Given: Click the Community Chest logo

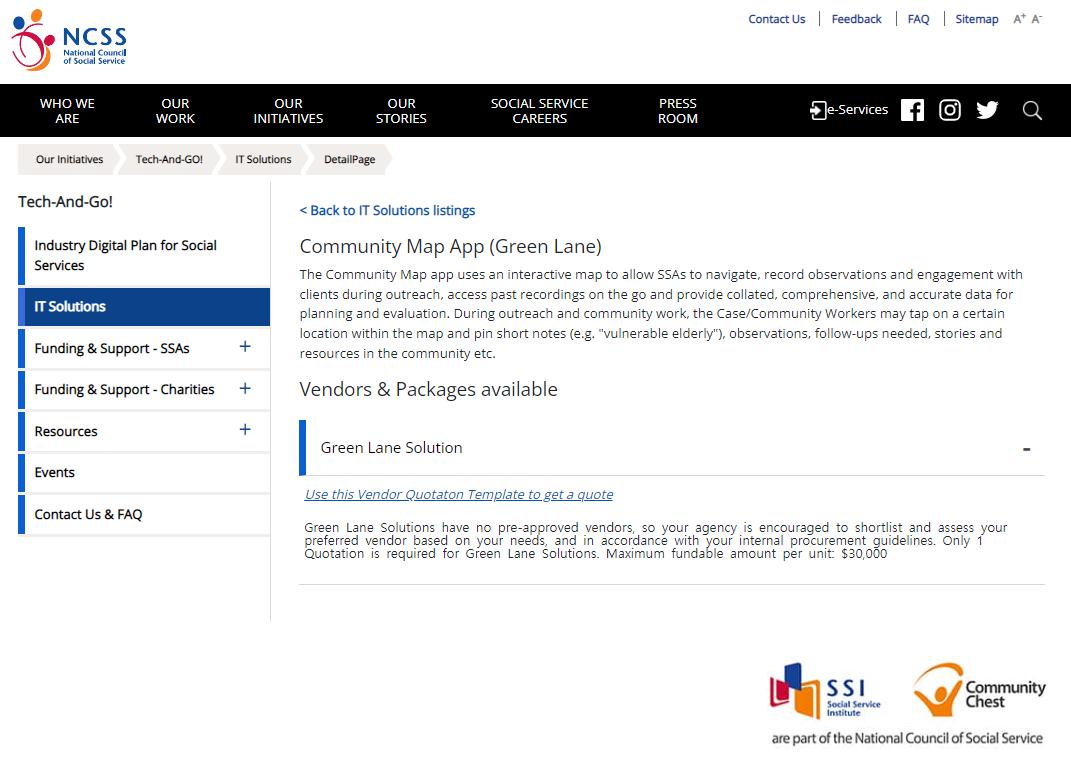Looking at the screenshot, I should [x=979, y=690].
